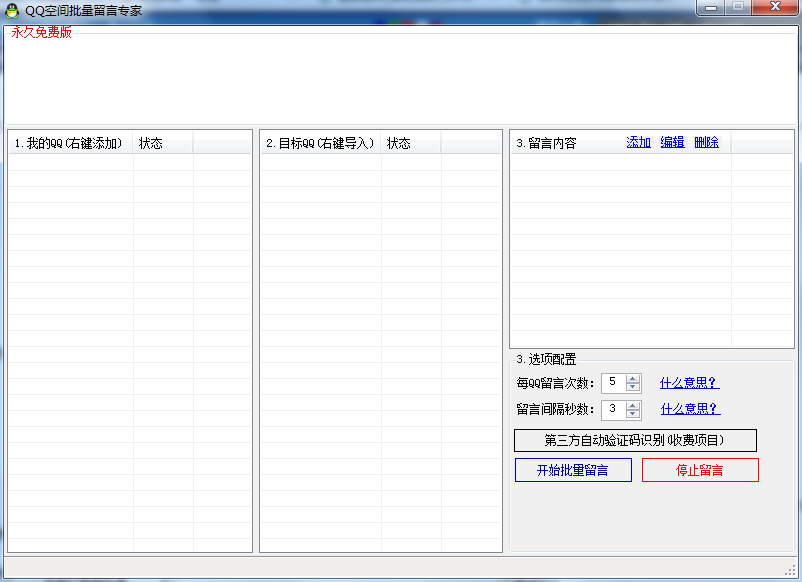The height and width of the screenshot is (582, 802).
Task: Click the 状态 header in 目标QQ list
Action: click(411, 143)
